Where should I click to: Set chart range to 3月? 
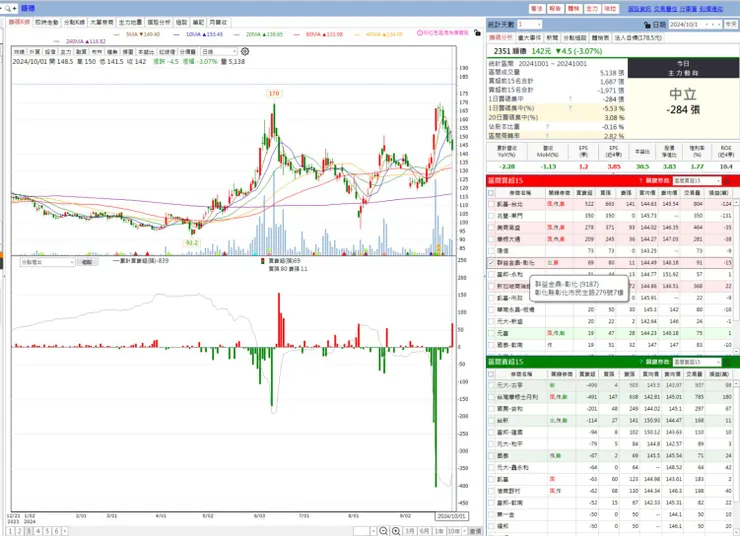410,531
